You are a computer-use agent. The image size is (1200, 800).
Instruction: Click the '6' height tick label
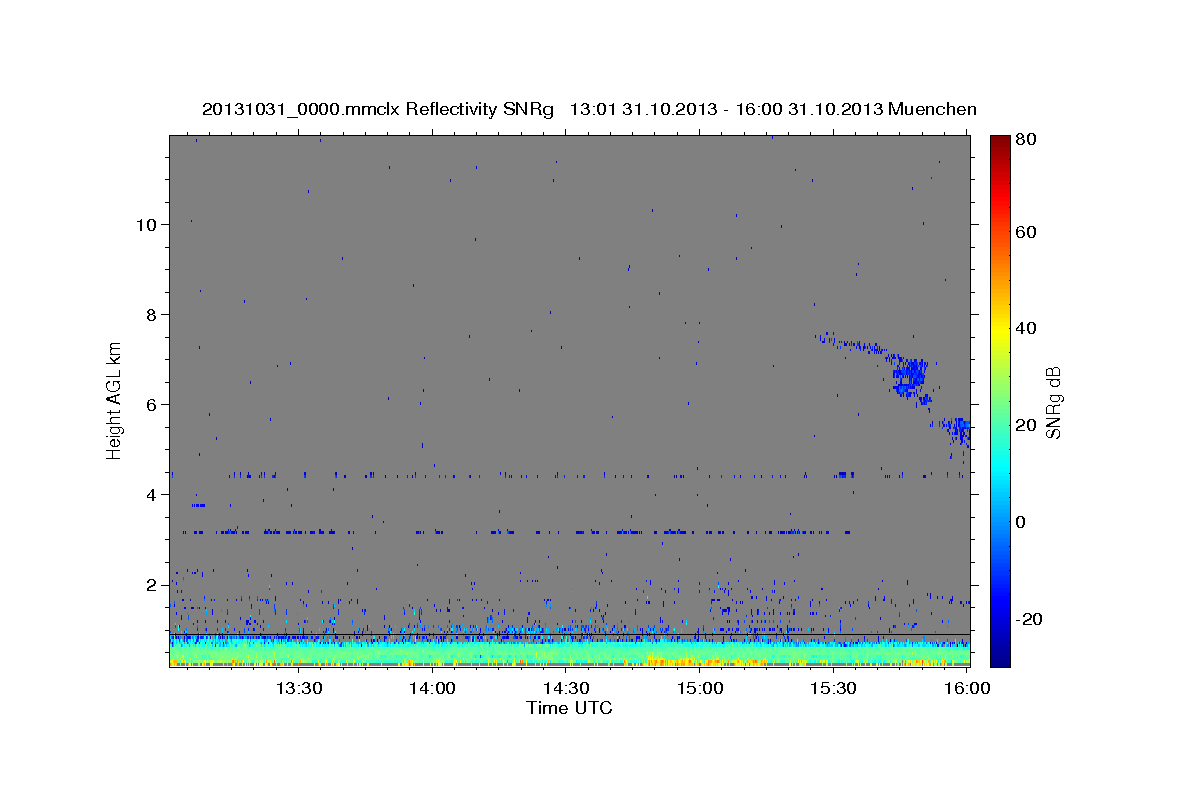151,404
